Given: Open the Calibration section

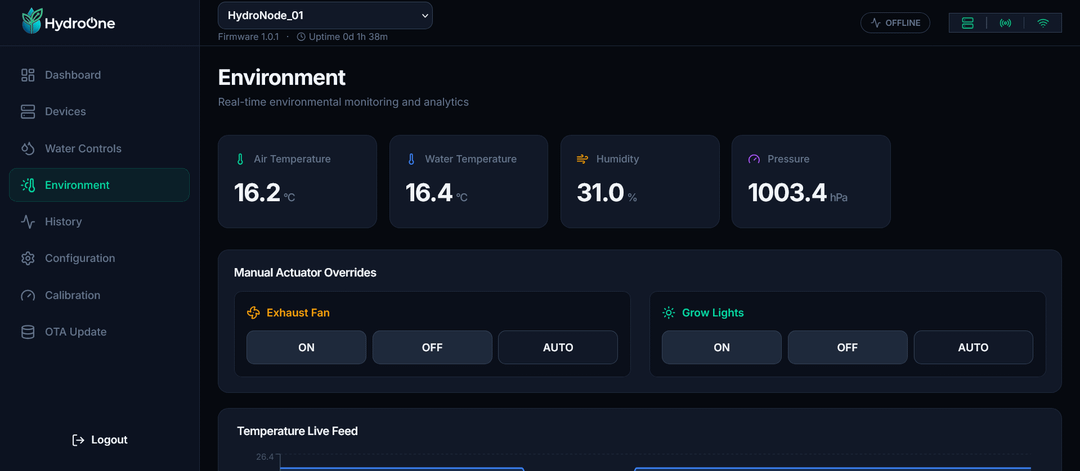Looking at the screenshot, I should click(x=99, y=295).
